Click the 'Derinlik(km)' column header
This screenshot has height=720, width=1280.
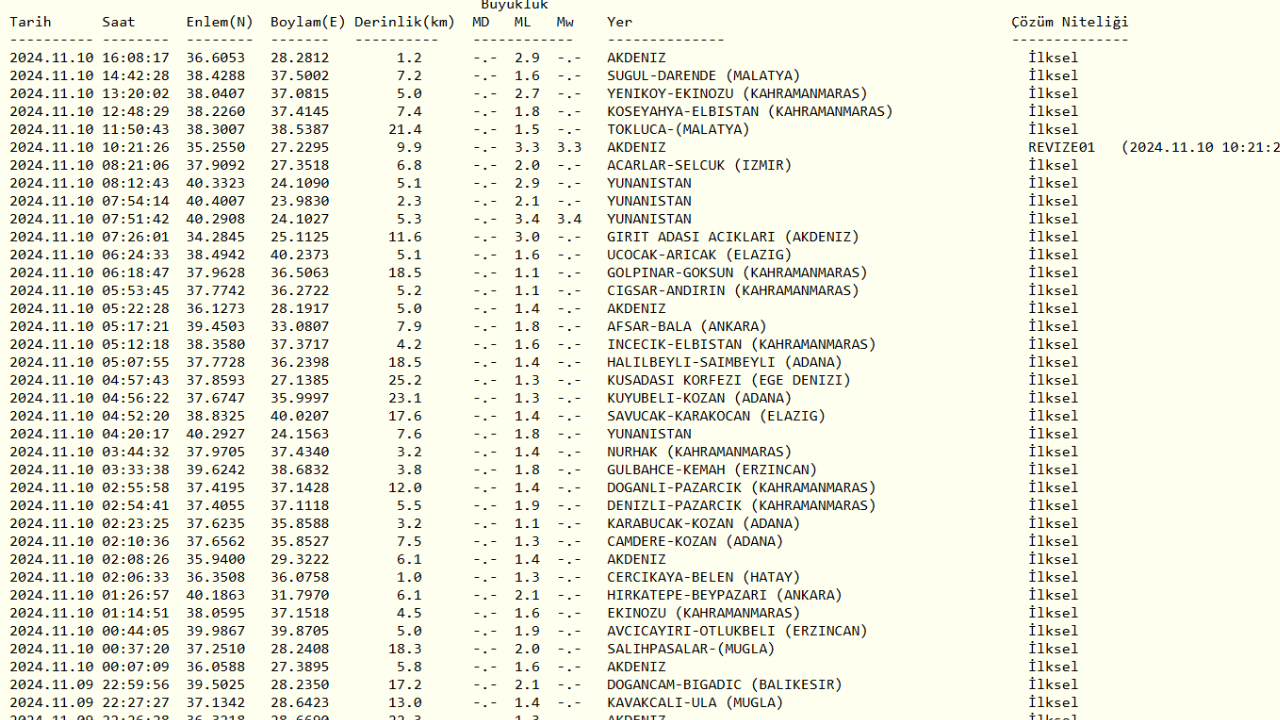pos(404,22)
